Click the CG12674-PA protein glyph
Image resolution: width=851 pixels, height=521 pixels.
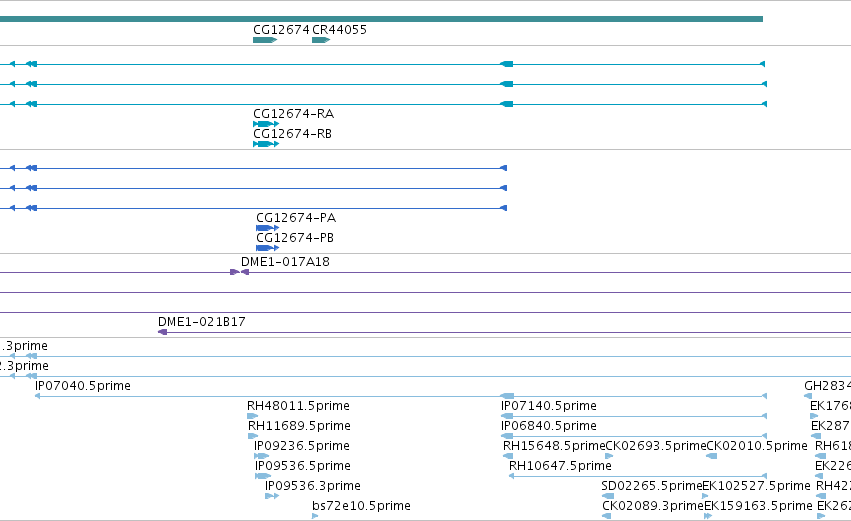click(x=267, y=228)
